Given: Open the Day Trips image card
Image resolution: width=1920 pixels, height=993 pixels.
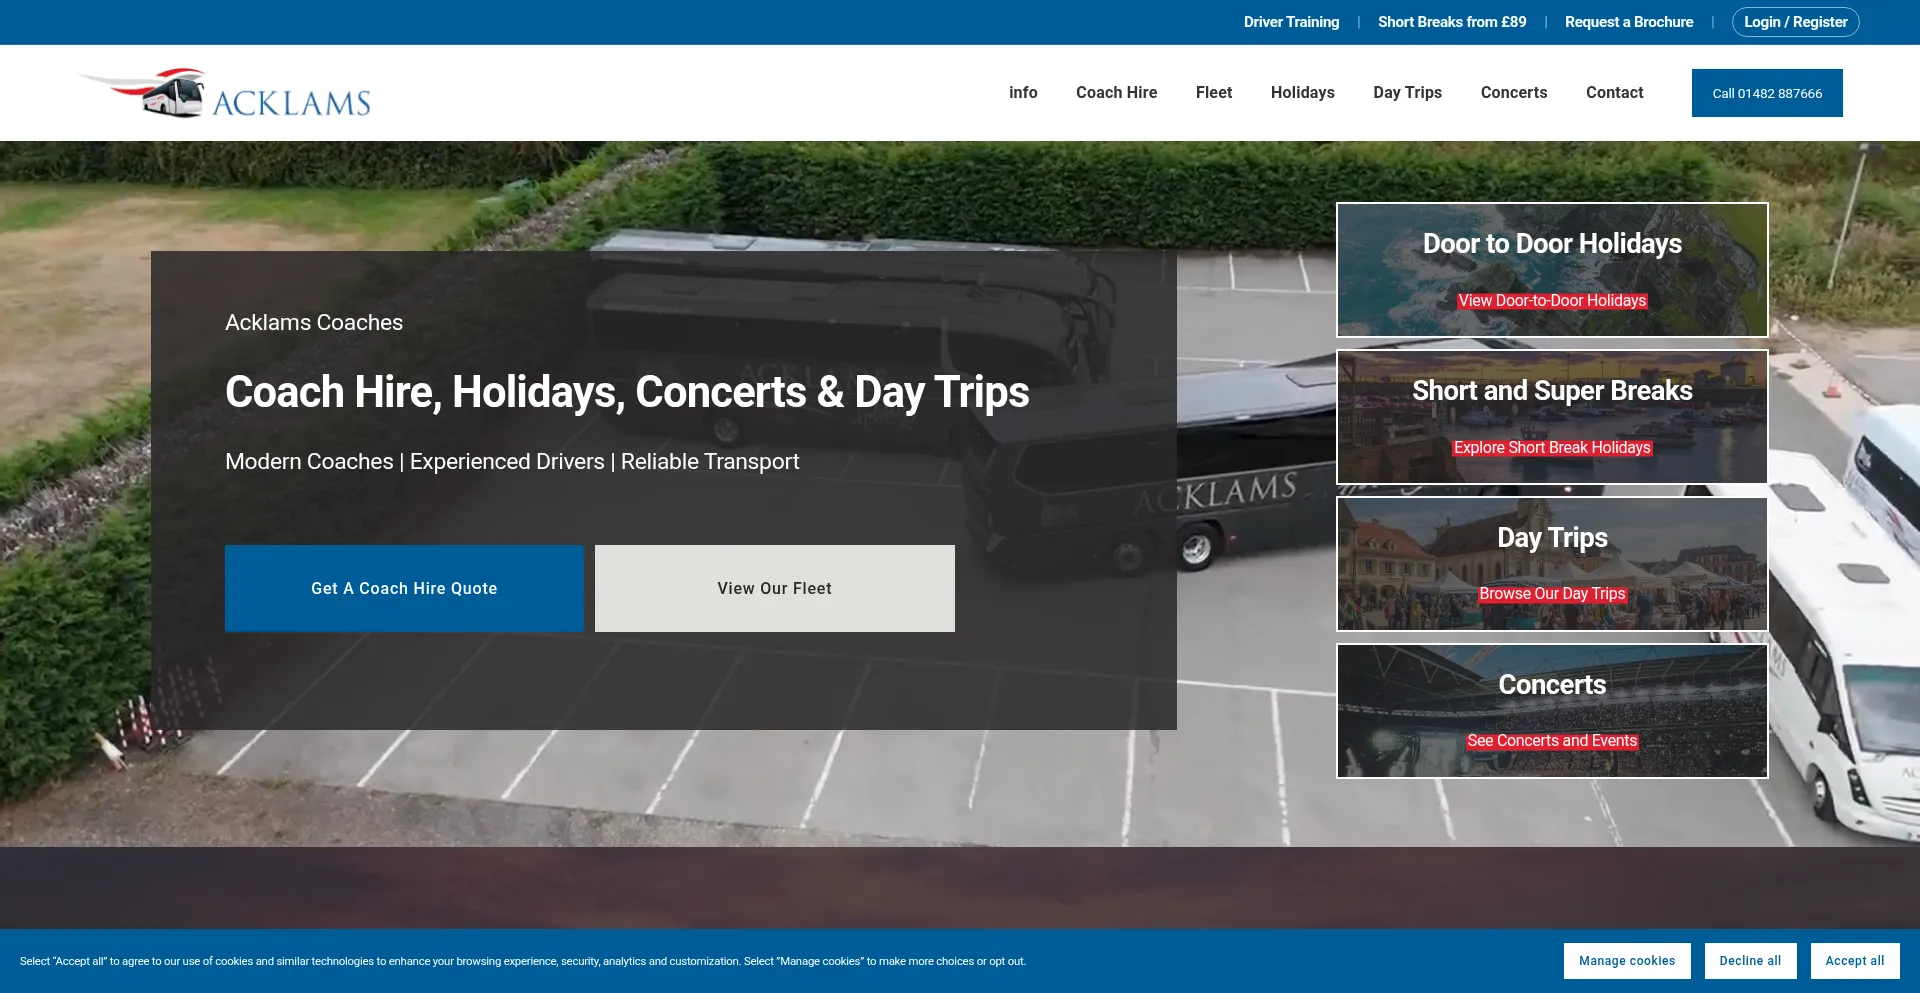Looking at the screenshot, I should [x=1552, y=563].
